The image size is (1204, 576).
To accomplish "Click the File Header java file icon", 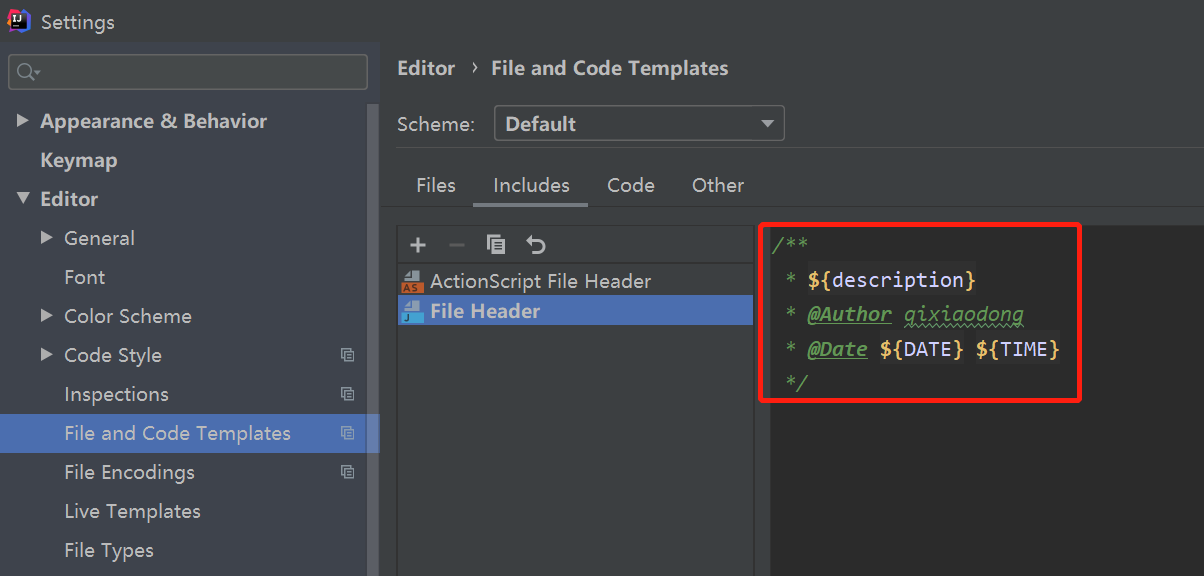I will [412, 311].
